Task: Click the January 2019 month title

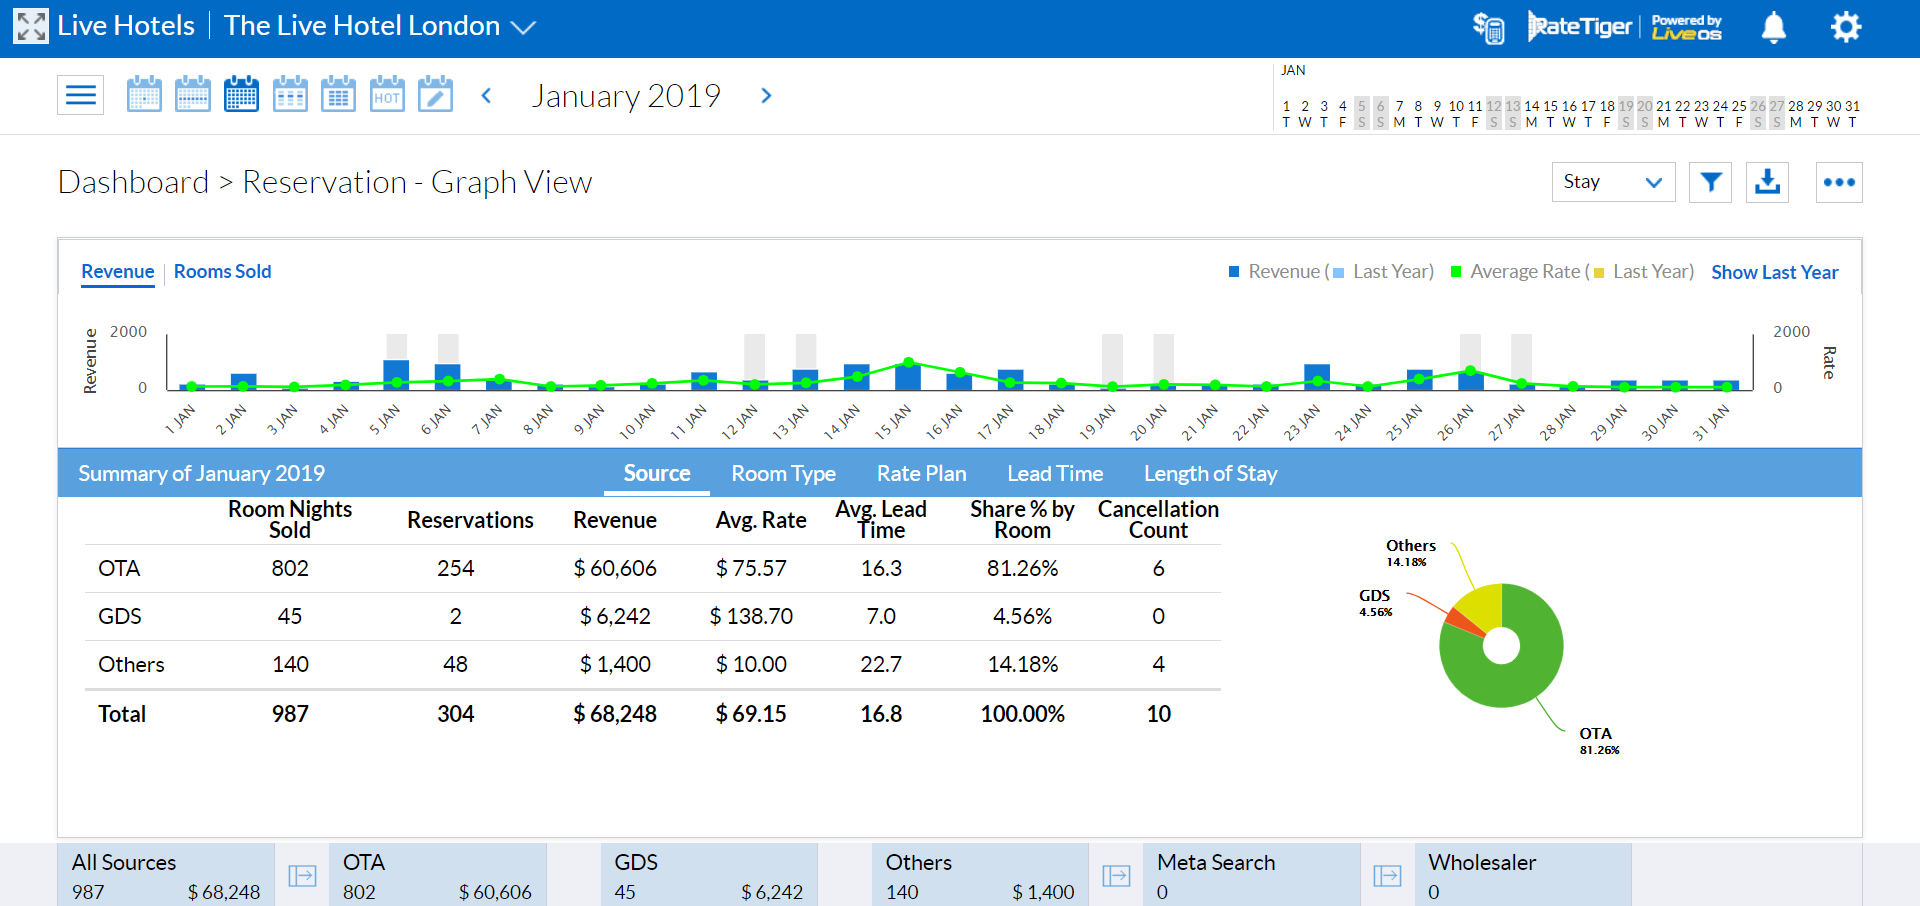Action: click(626, 96)
